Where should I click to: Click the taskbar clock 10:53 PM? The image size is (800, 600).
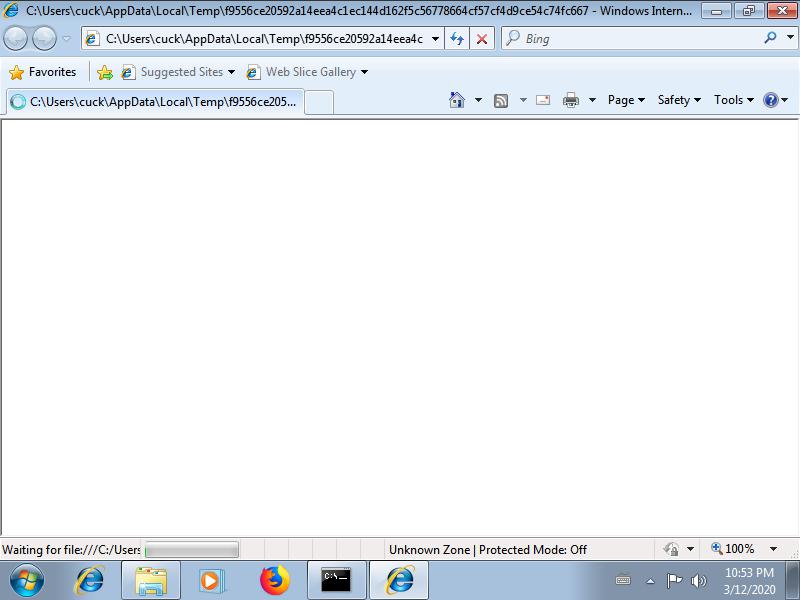tap(749, 572)
